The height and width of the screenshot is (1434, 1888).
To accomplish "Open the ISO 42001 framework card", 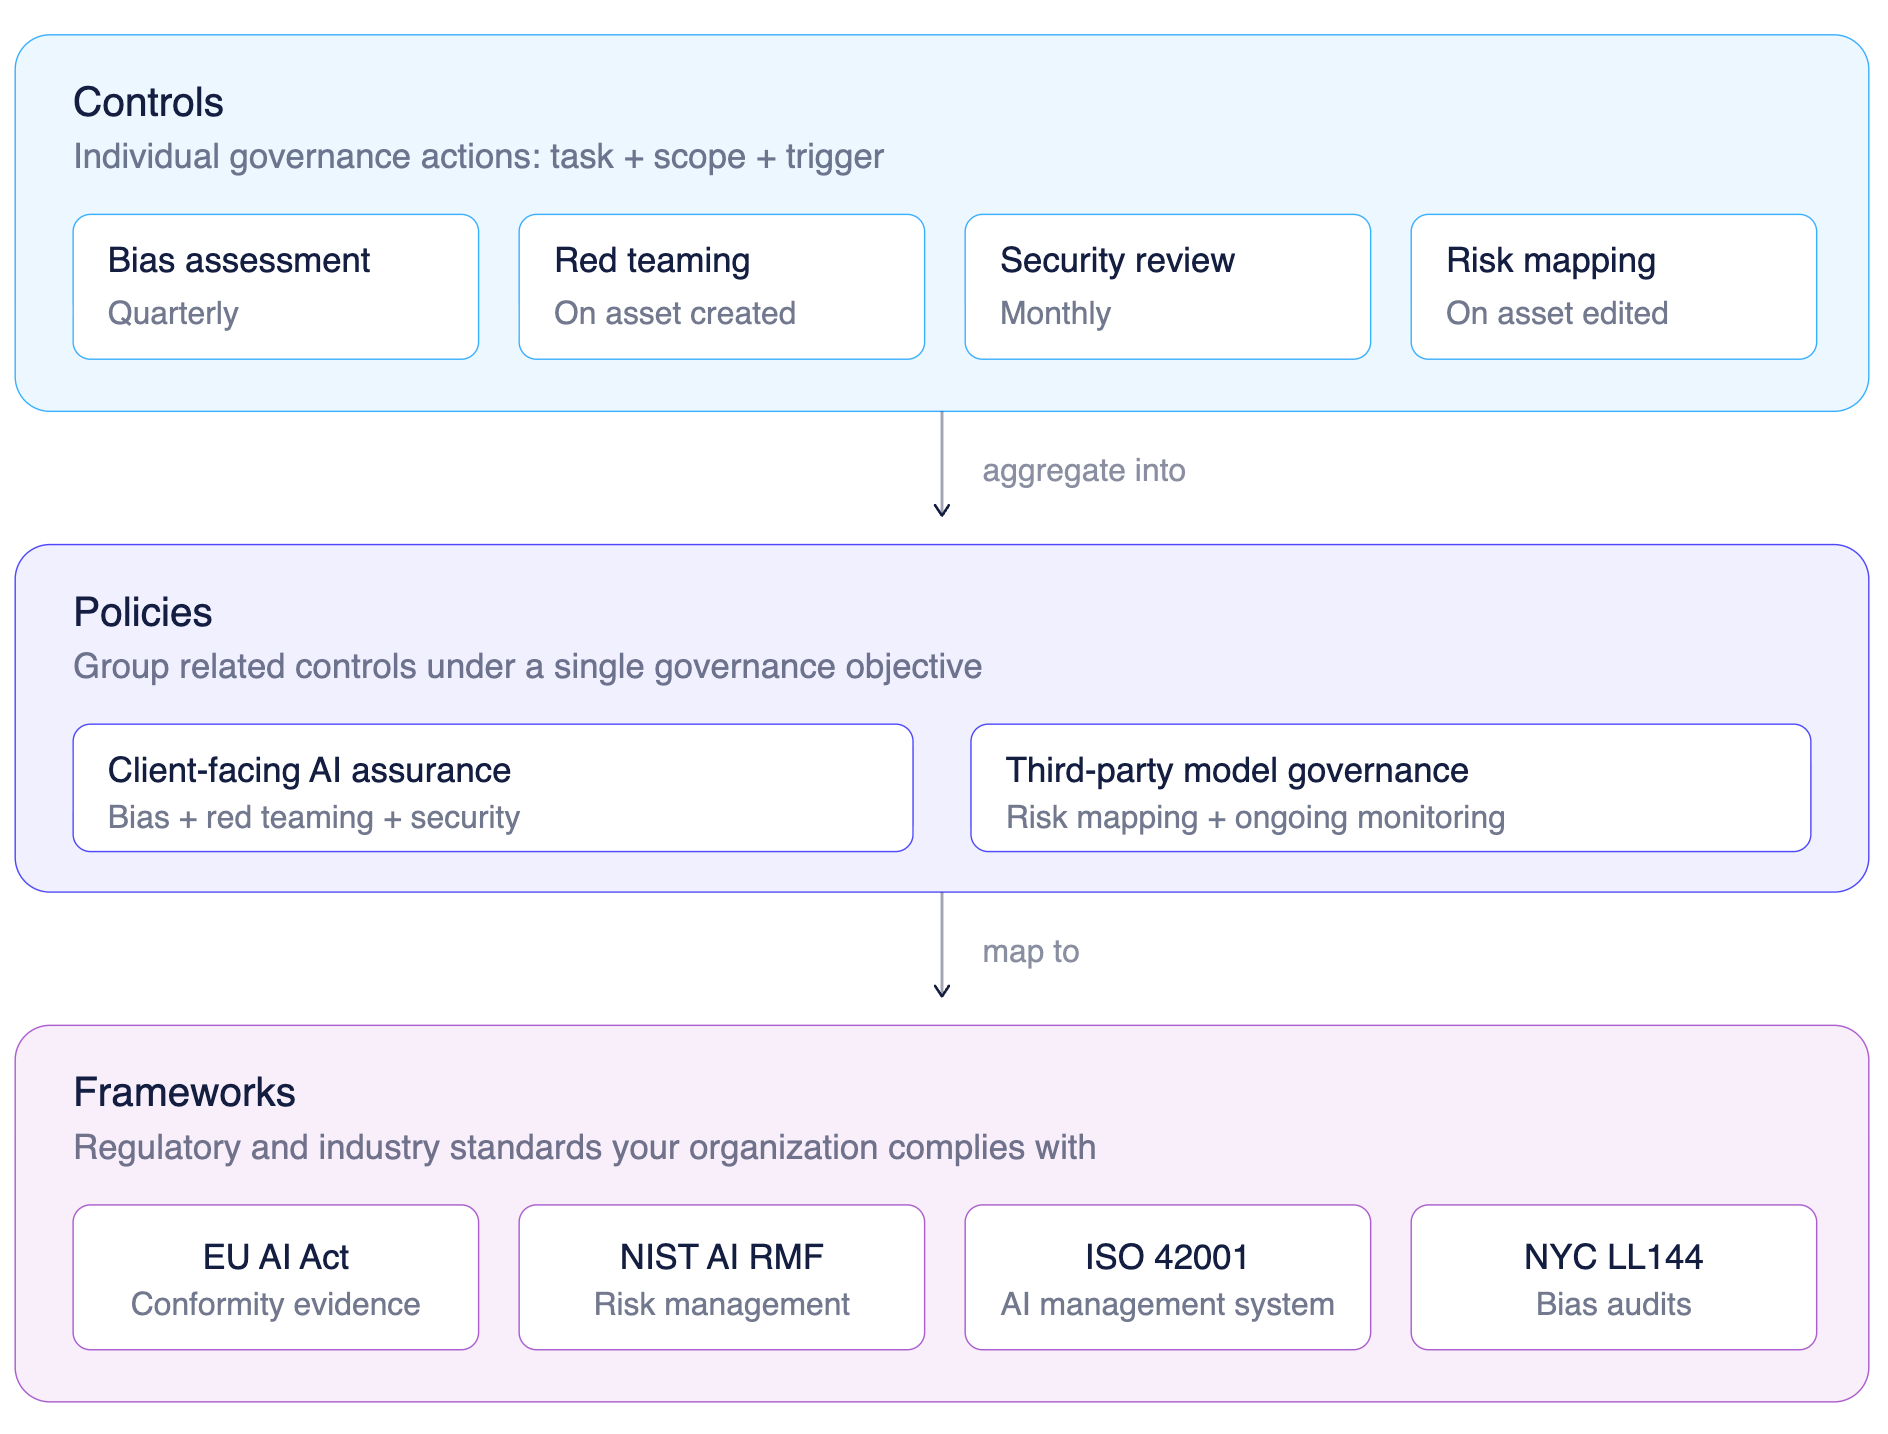I will coord(1168,1277).
